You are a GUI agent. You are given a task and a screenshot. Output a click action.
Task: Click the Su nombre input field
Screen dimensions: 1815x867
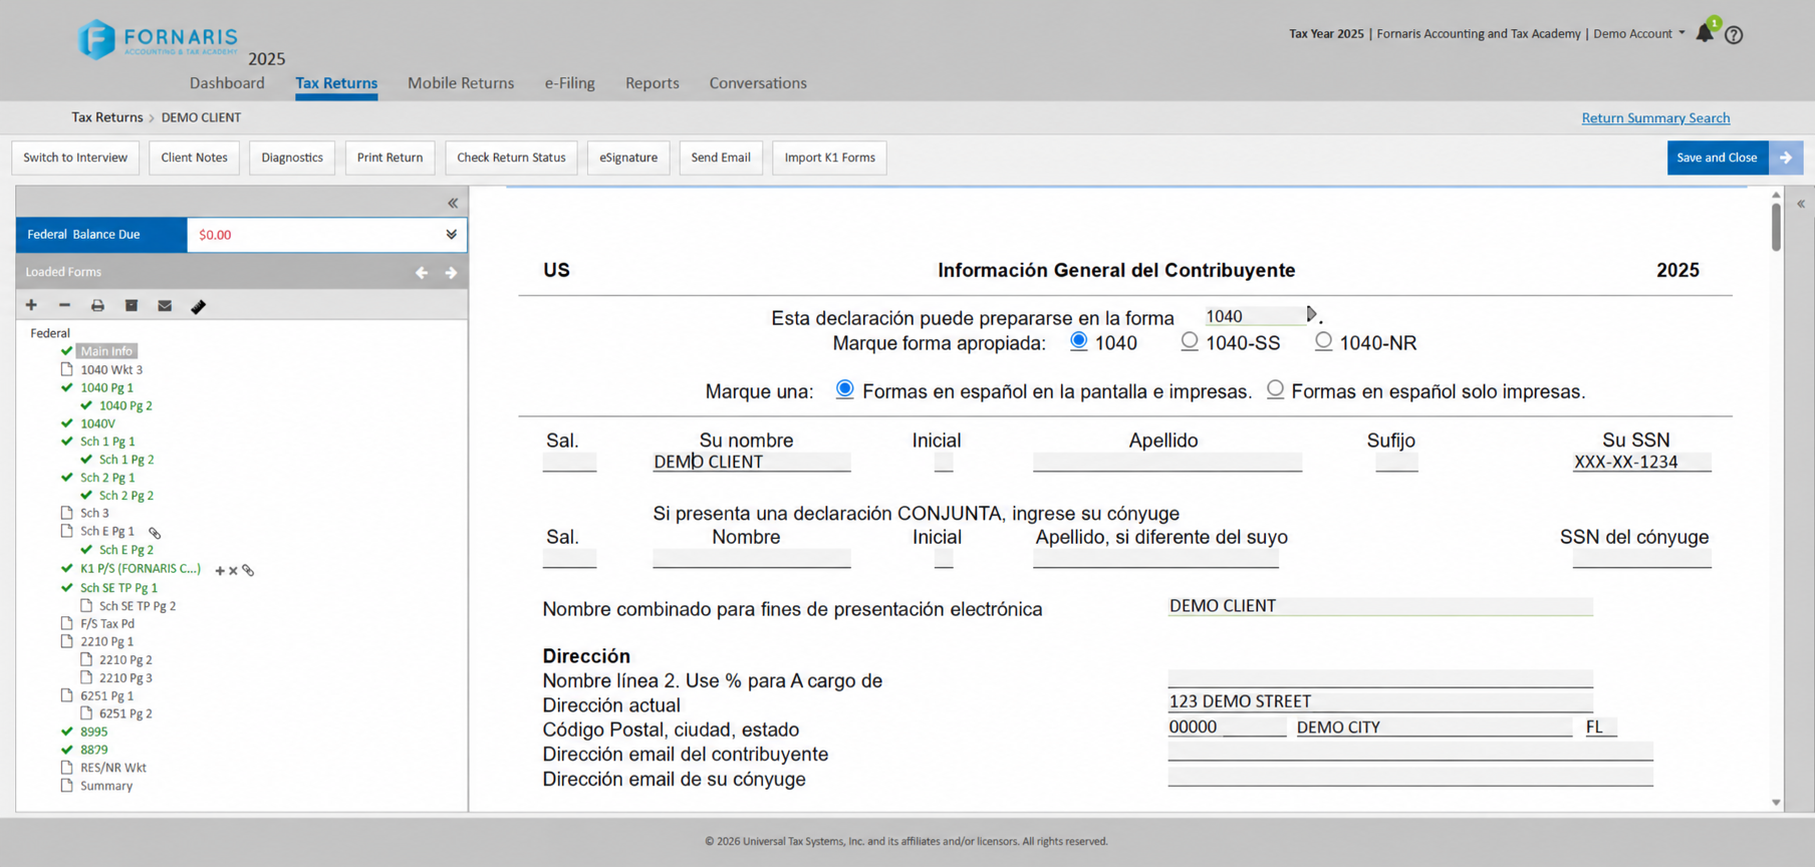pyautogui.click(x=751, y=462)
